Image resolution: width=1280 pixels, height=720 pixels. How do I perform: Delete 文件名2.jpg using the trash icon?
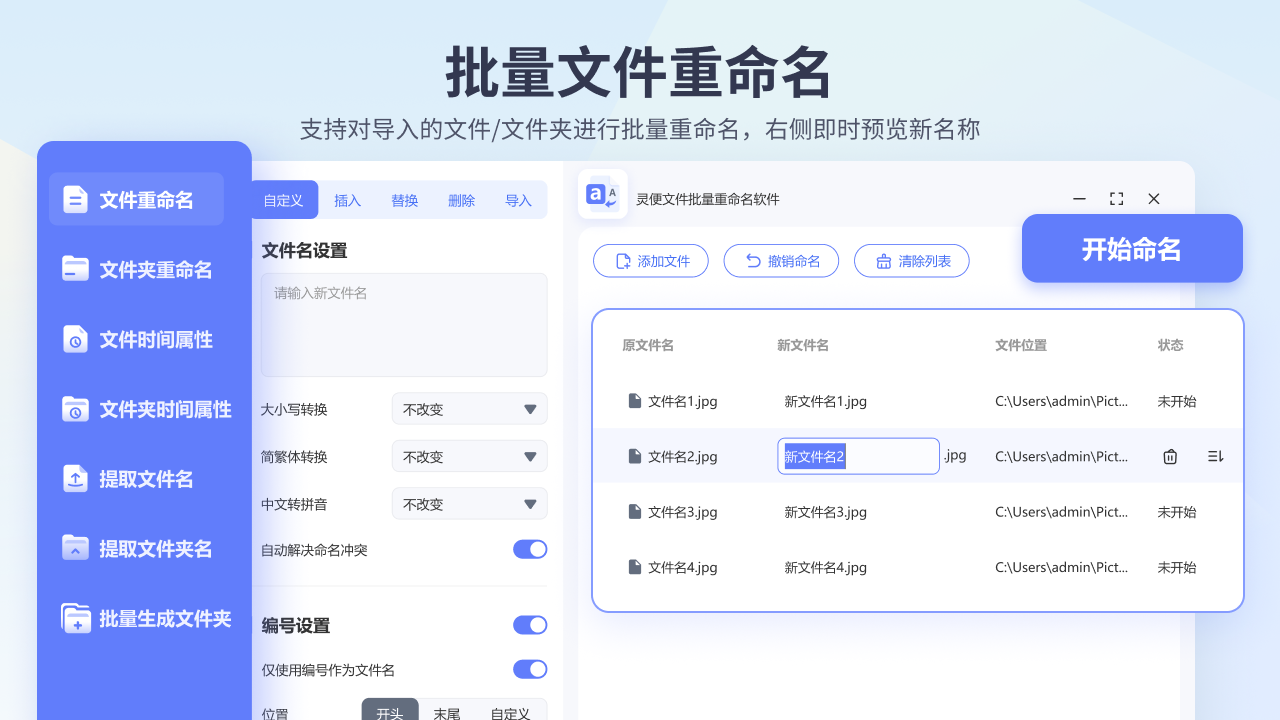pos(1169,456)
